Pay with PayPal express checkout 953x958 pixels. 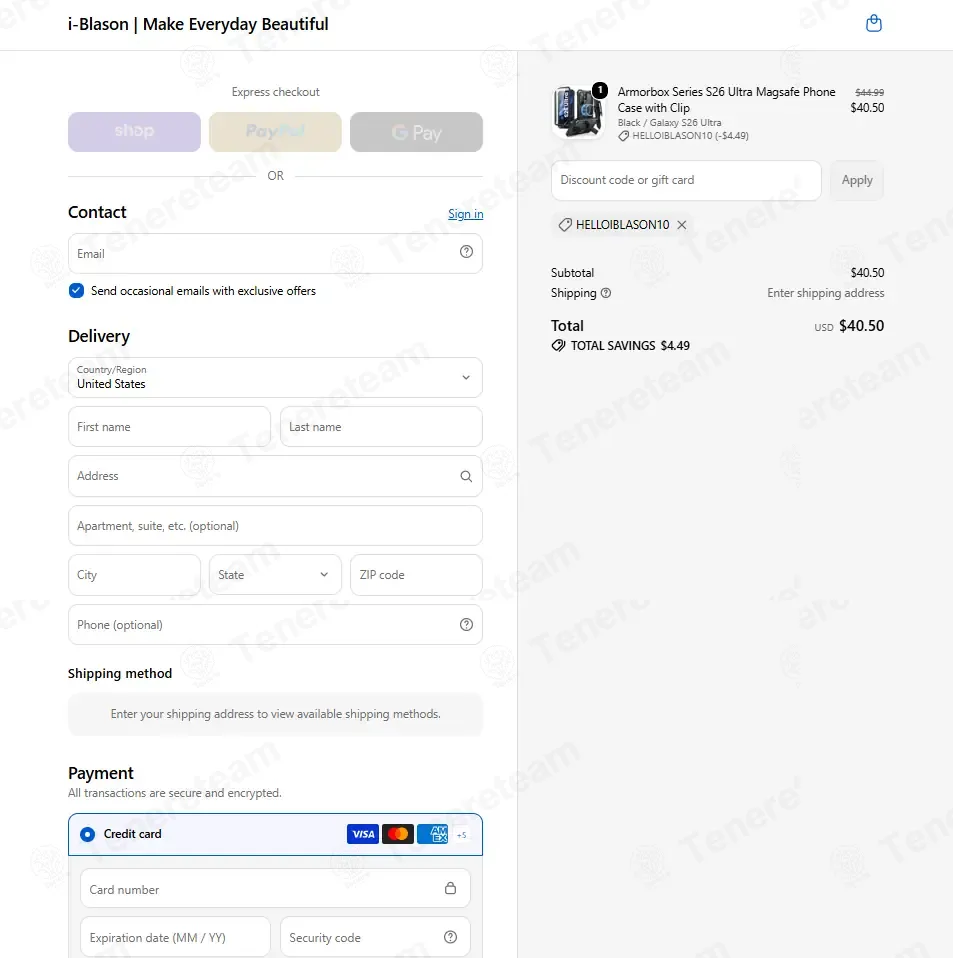[276, 132]
